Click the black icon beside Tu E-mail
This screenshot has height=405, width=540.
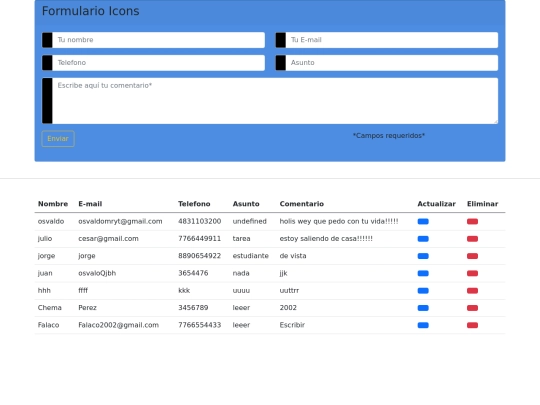[x=281, y=40]
